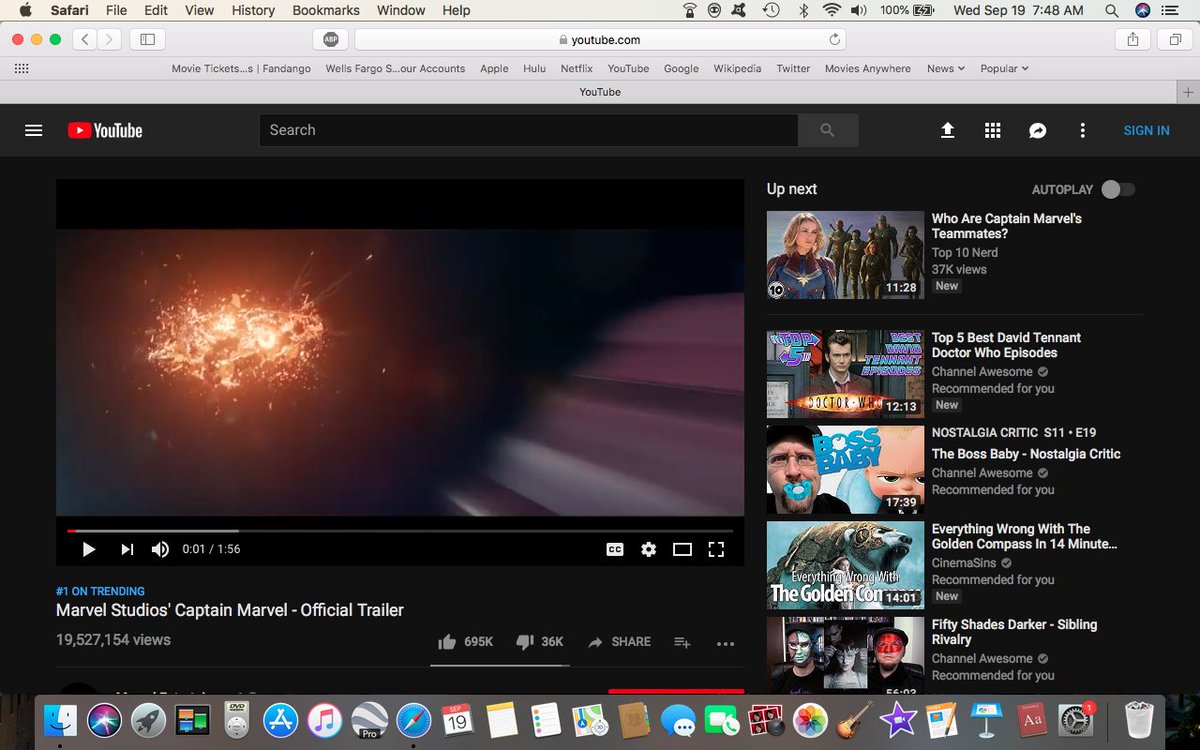
Task: Dislike the video with 36K thumbs down
Action: tap(540, 642)
